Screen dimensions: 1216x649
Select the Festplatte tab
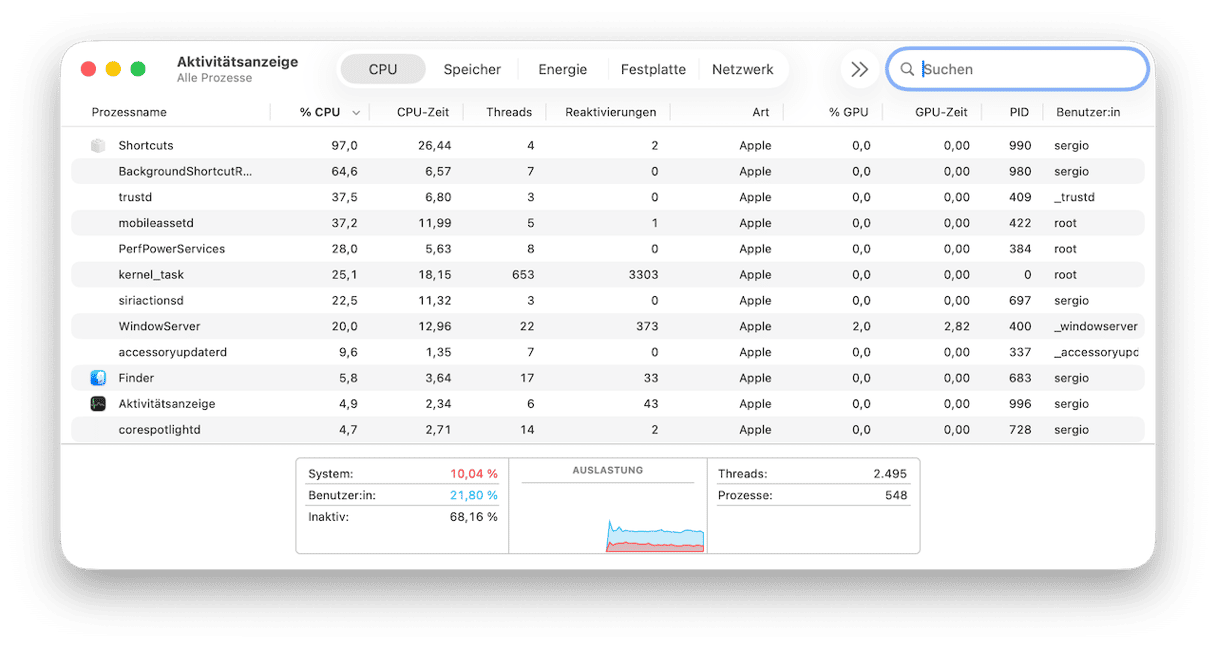pyautogui.click(x=653, y=70)
